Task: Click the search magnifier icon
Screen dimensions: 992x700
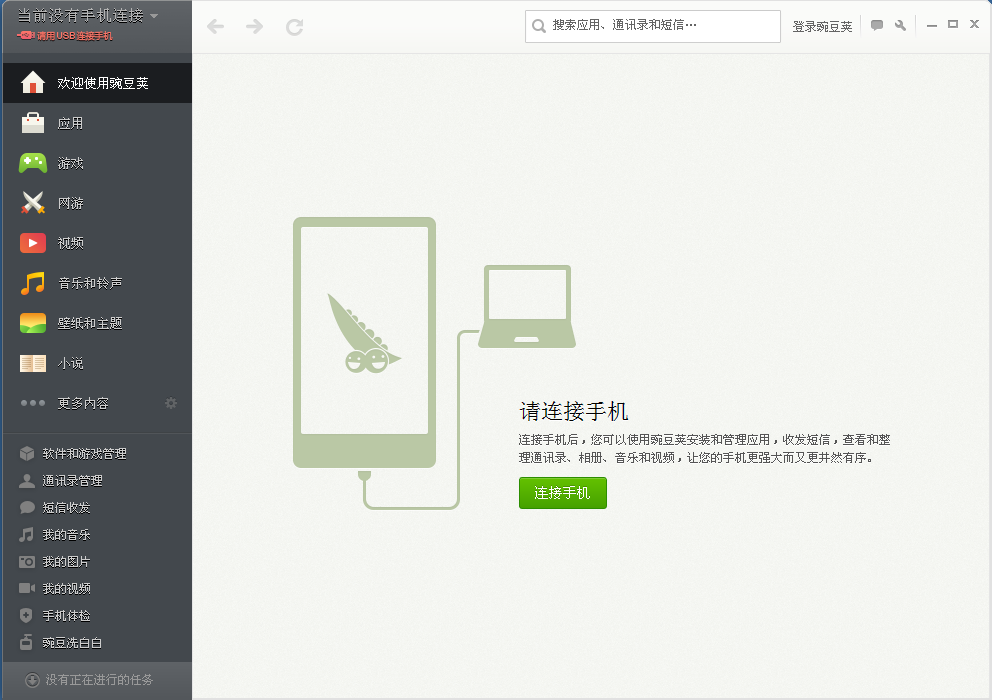Action: tap(538, 26)
